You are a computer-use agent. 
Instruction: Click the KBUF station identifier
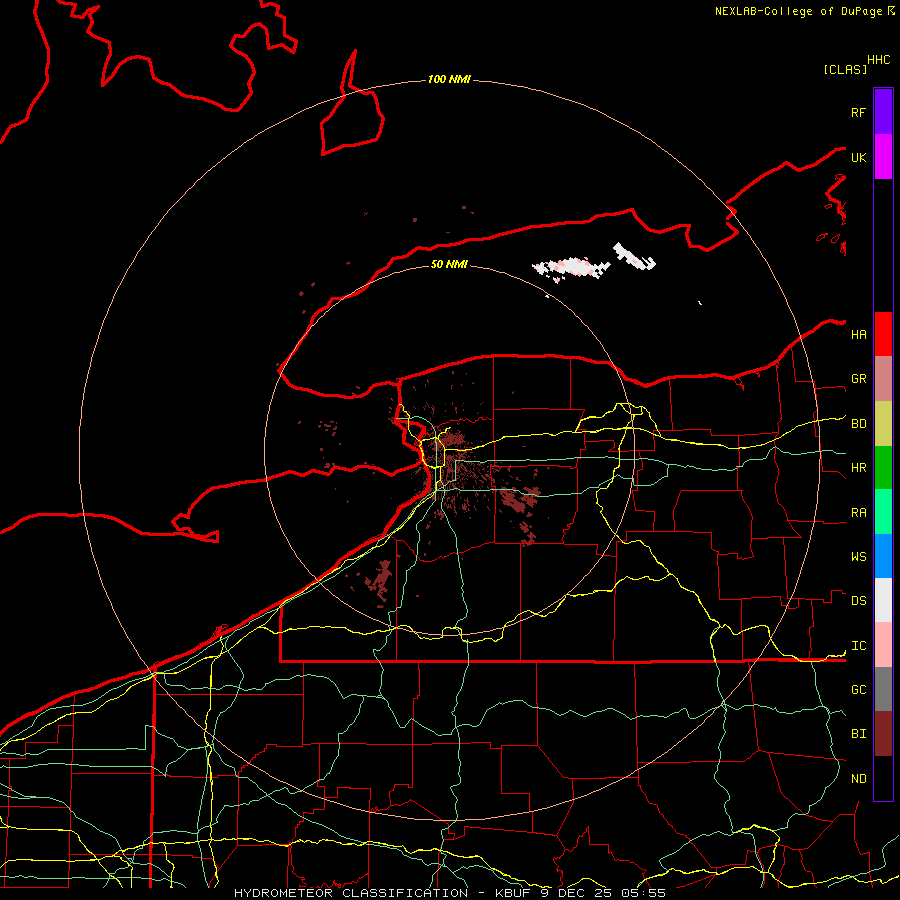[x=514, y=893]
